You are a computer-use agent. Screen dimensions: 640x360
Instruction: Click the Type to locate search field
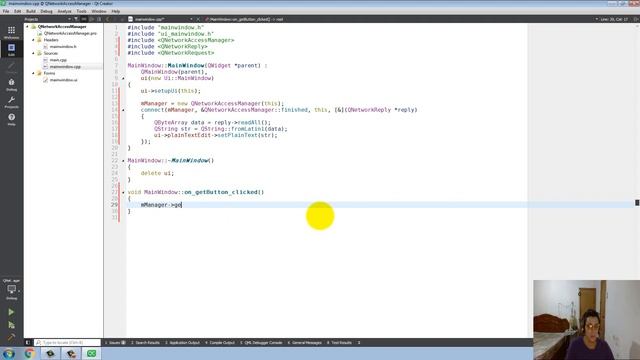(x=67, y=343)
